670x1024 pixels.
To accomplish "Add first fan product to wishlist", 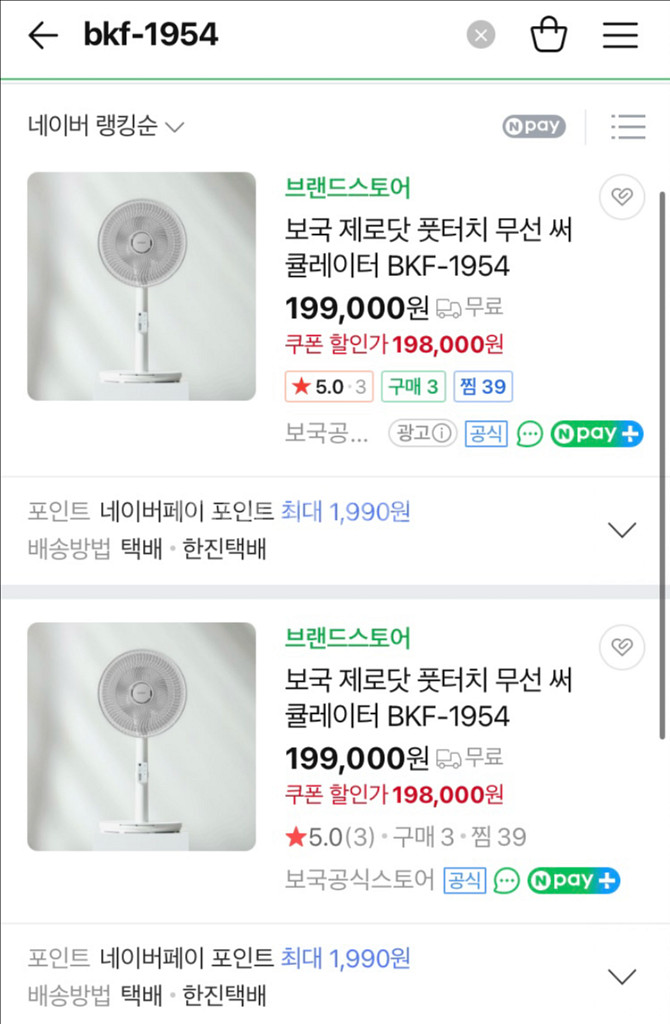I will (x=621, y=197).
